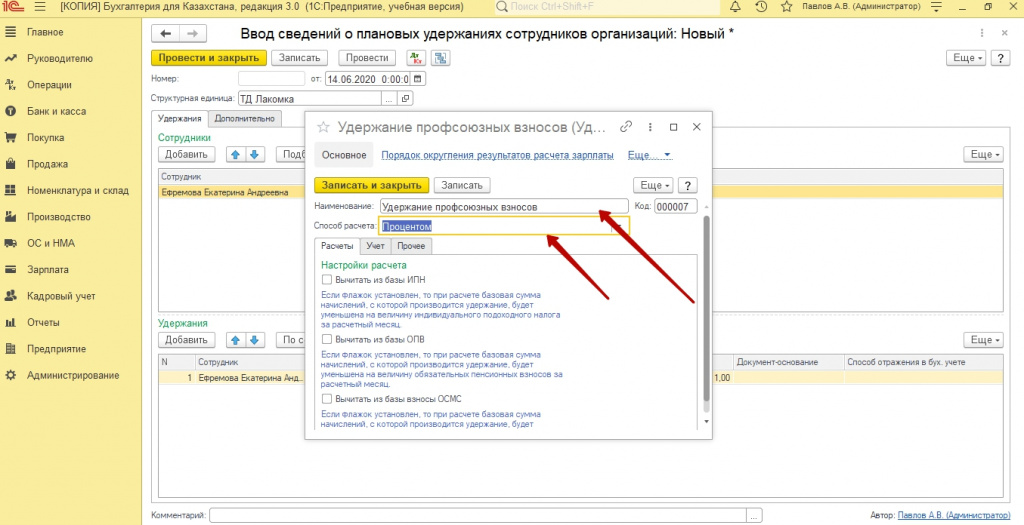
Task: Open dialog's vertical dots menu
Action: pos(650,127)
